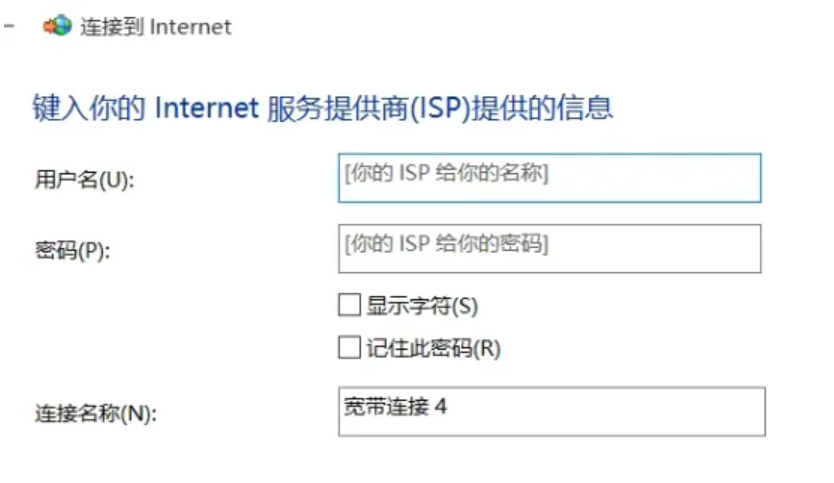Focus the 密码(P) input field
The image size is (834, 483).
coord(549,248)
